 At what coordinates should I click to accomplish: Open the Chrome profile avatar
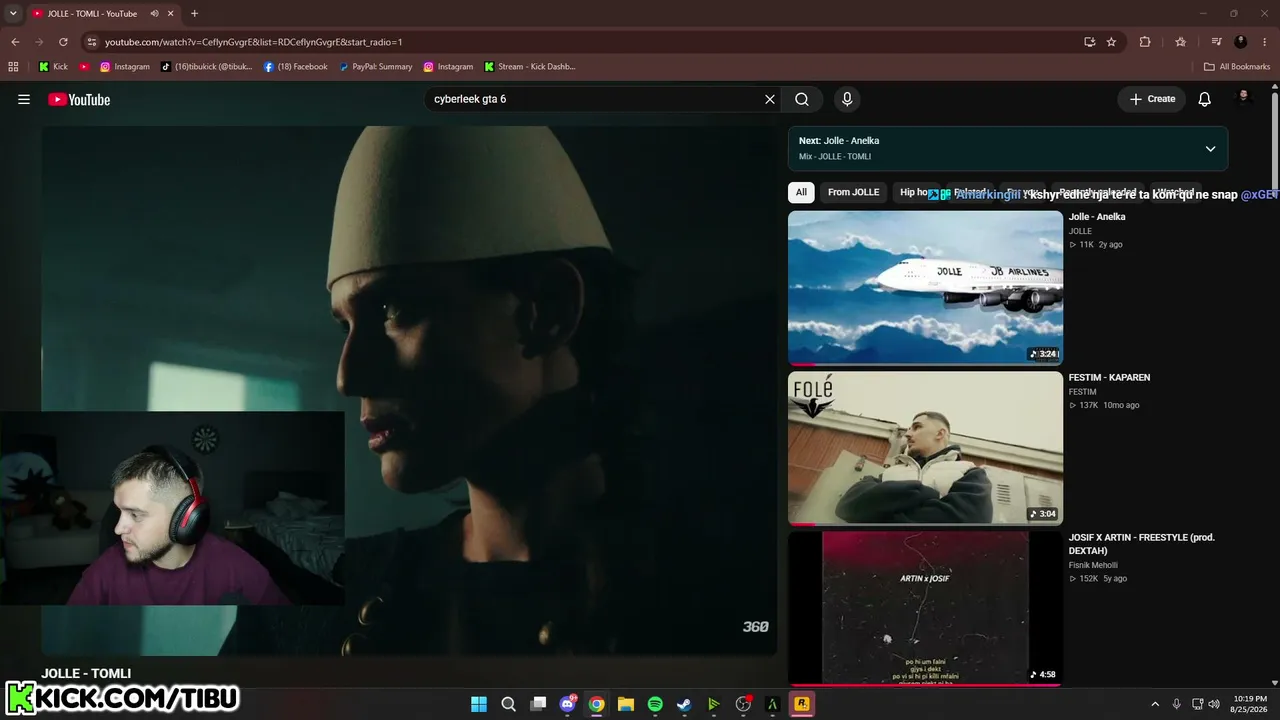1241,42
